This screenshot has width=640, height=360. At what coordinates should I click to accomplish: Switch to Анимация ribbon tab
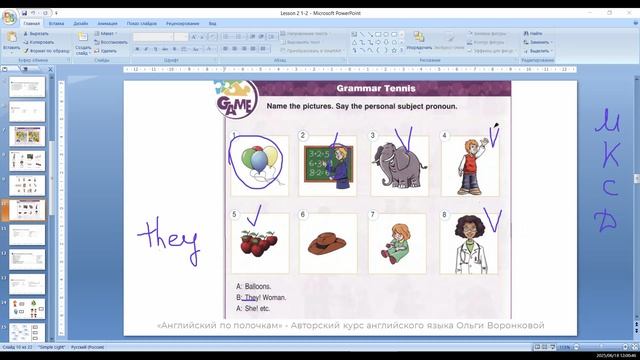[x=107, y=24]
